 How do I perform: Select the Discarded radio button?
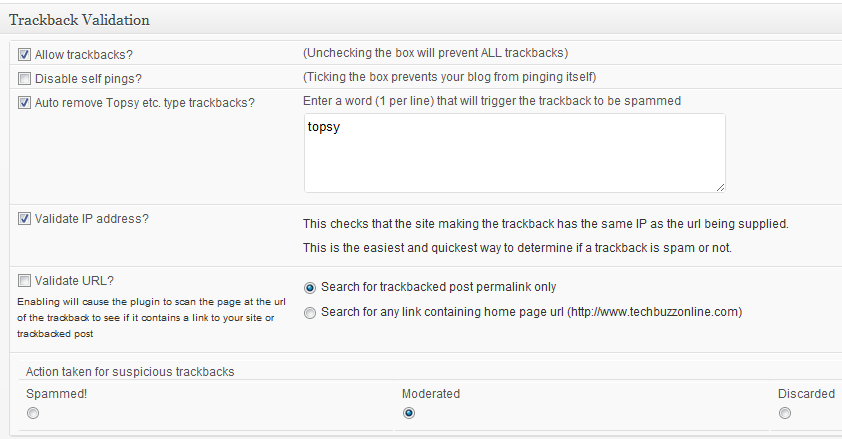785,413
